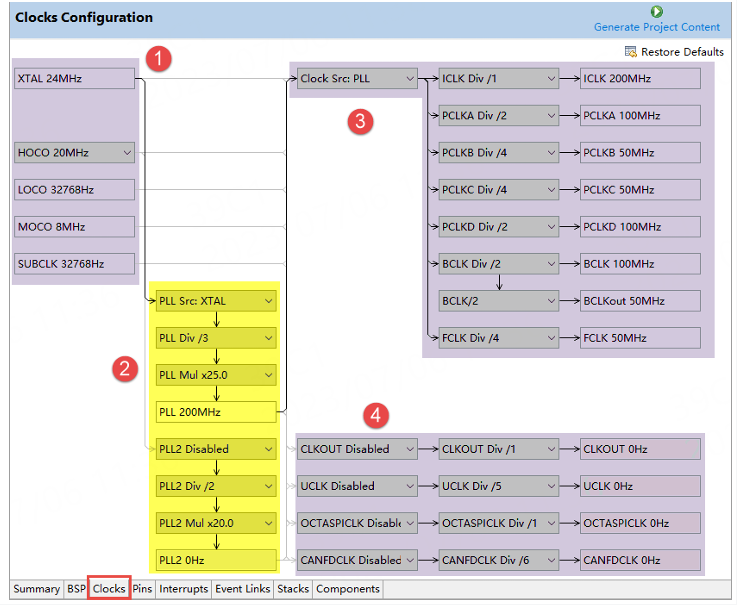Click the LOCO 32768Hz box
Viewport: 737px width, 605px height.
click(74, 190)
